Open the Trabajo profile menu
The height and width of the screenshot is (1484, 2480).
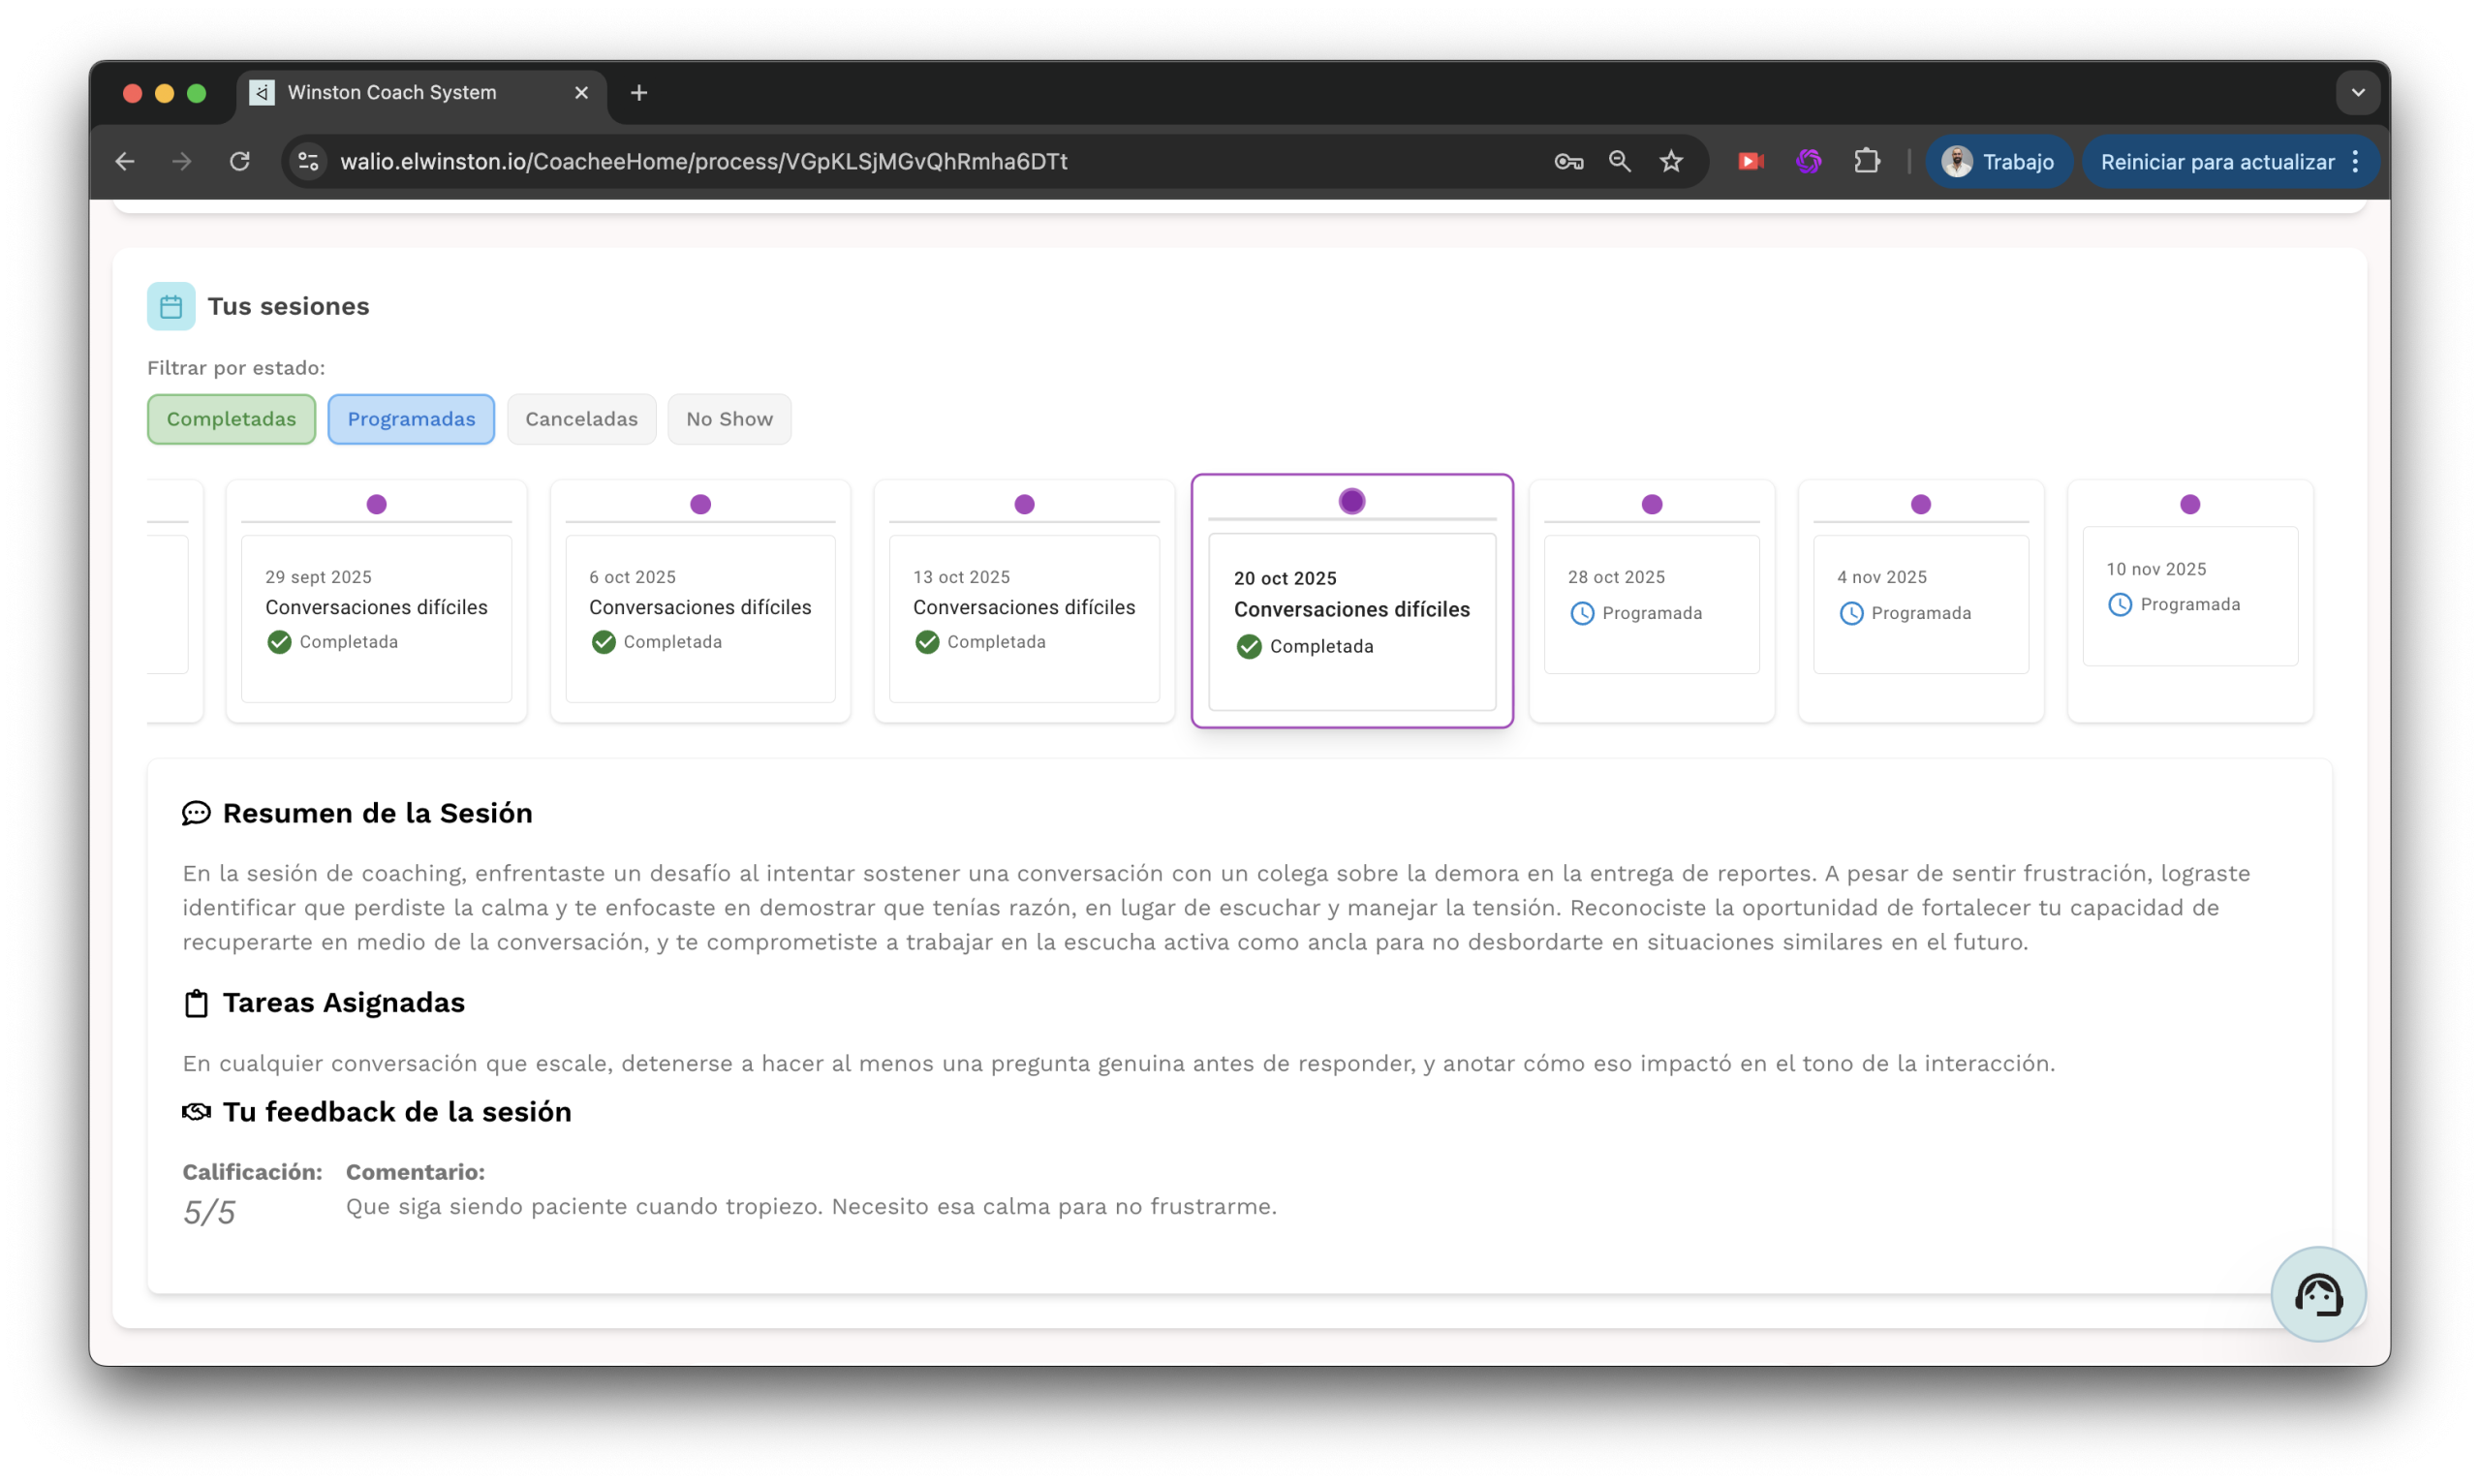[1998, 162]
